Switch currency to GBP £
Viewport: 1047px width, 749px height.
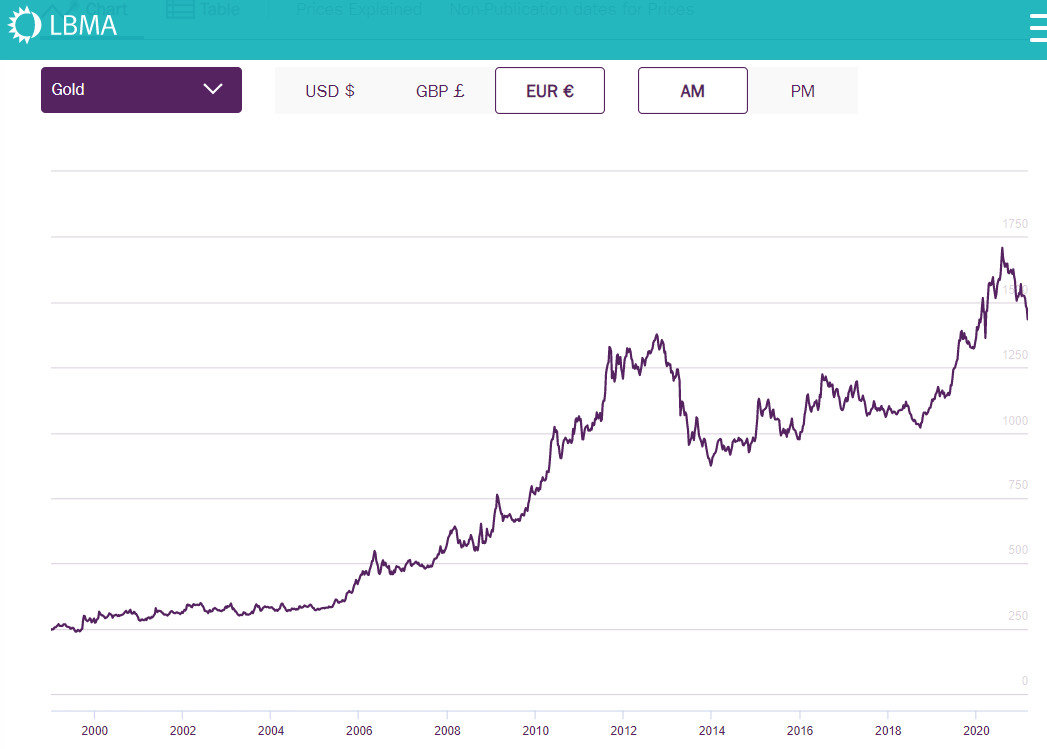click(440, 91)
